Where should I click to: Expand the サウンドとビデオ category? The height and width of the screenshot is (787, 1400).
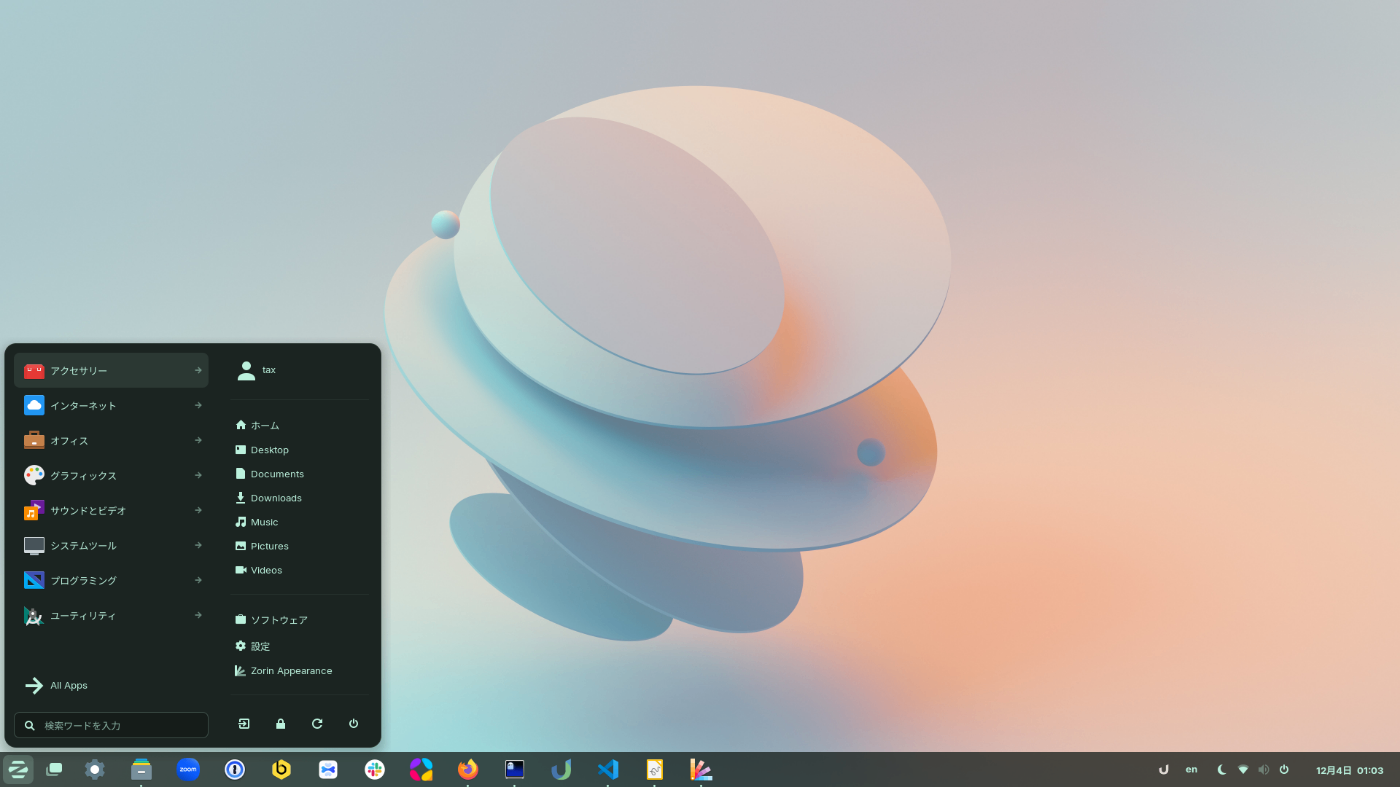pyautogui.click(x=111, y=510)
